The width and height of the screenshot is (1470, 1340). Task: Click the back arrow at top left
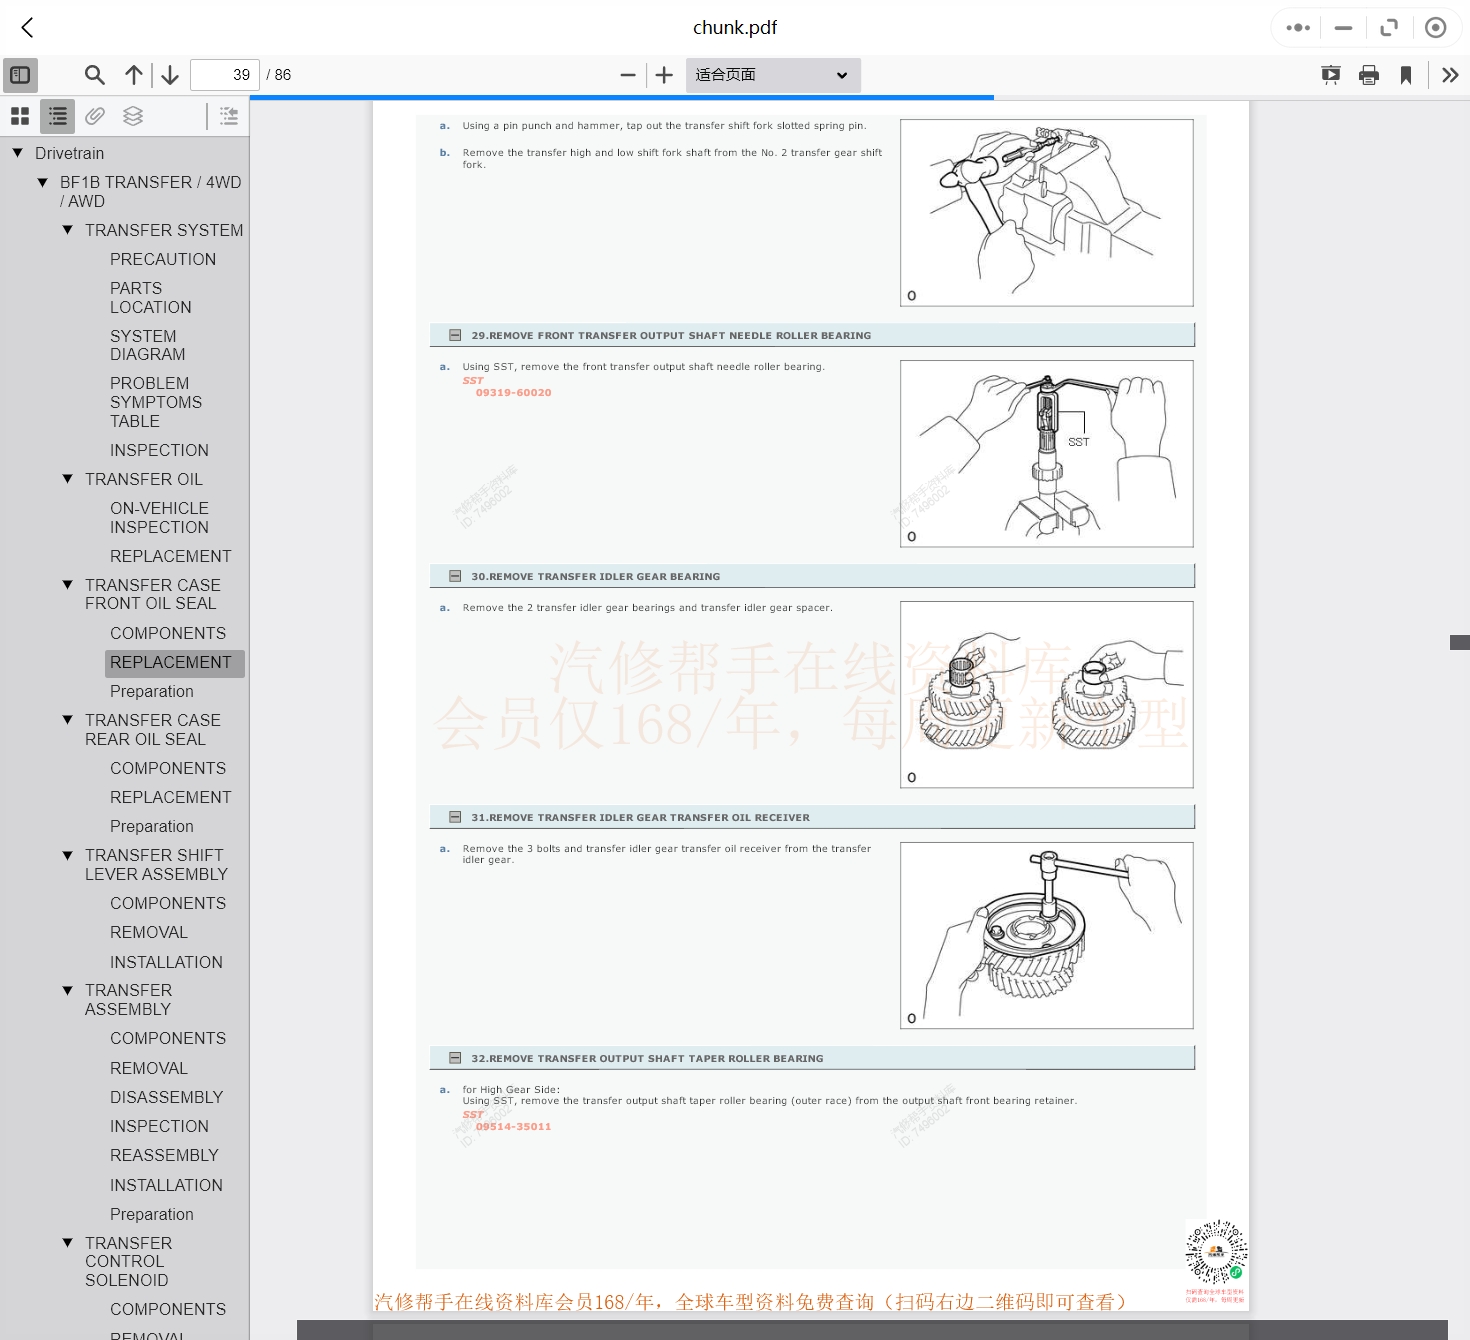click(x=28, y=28)
